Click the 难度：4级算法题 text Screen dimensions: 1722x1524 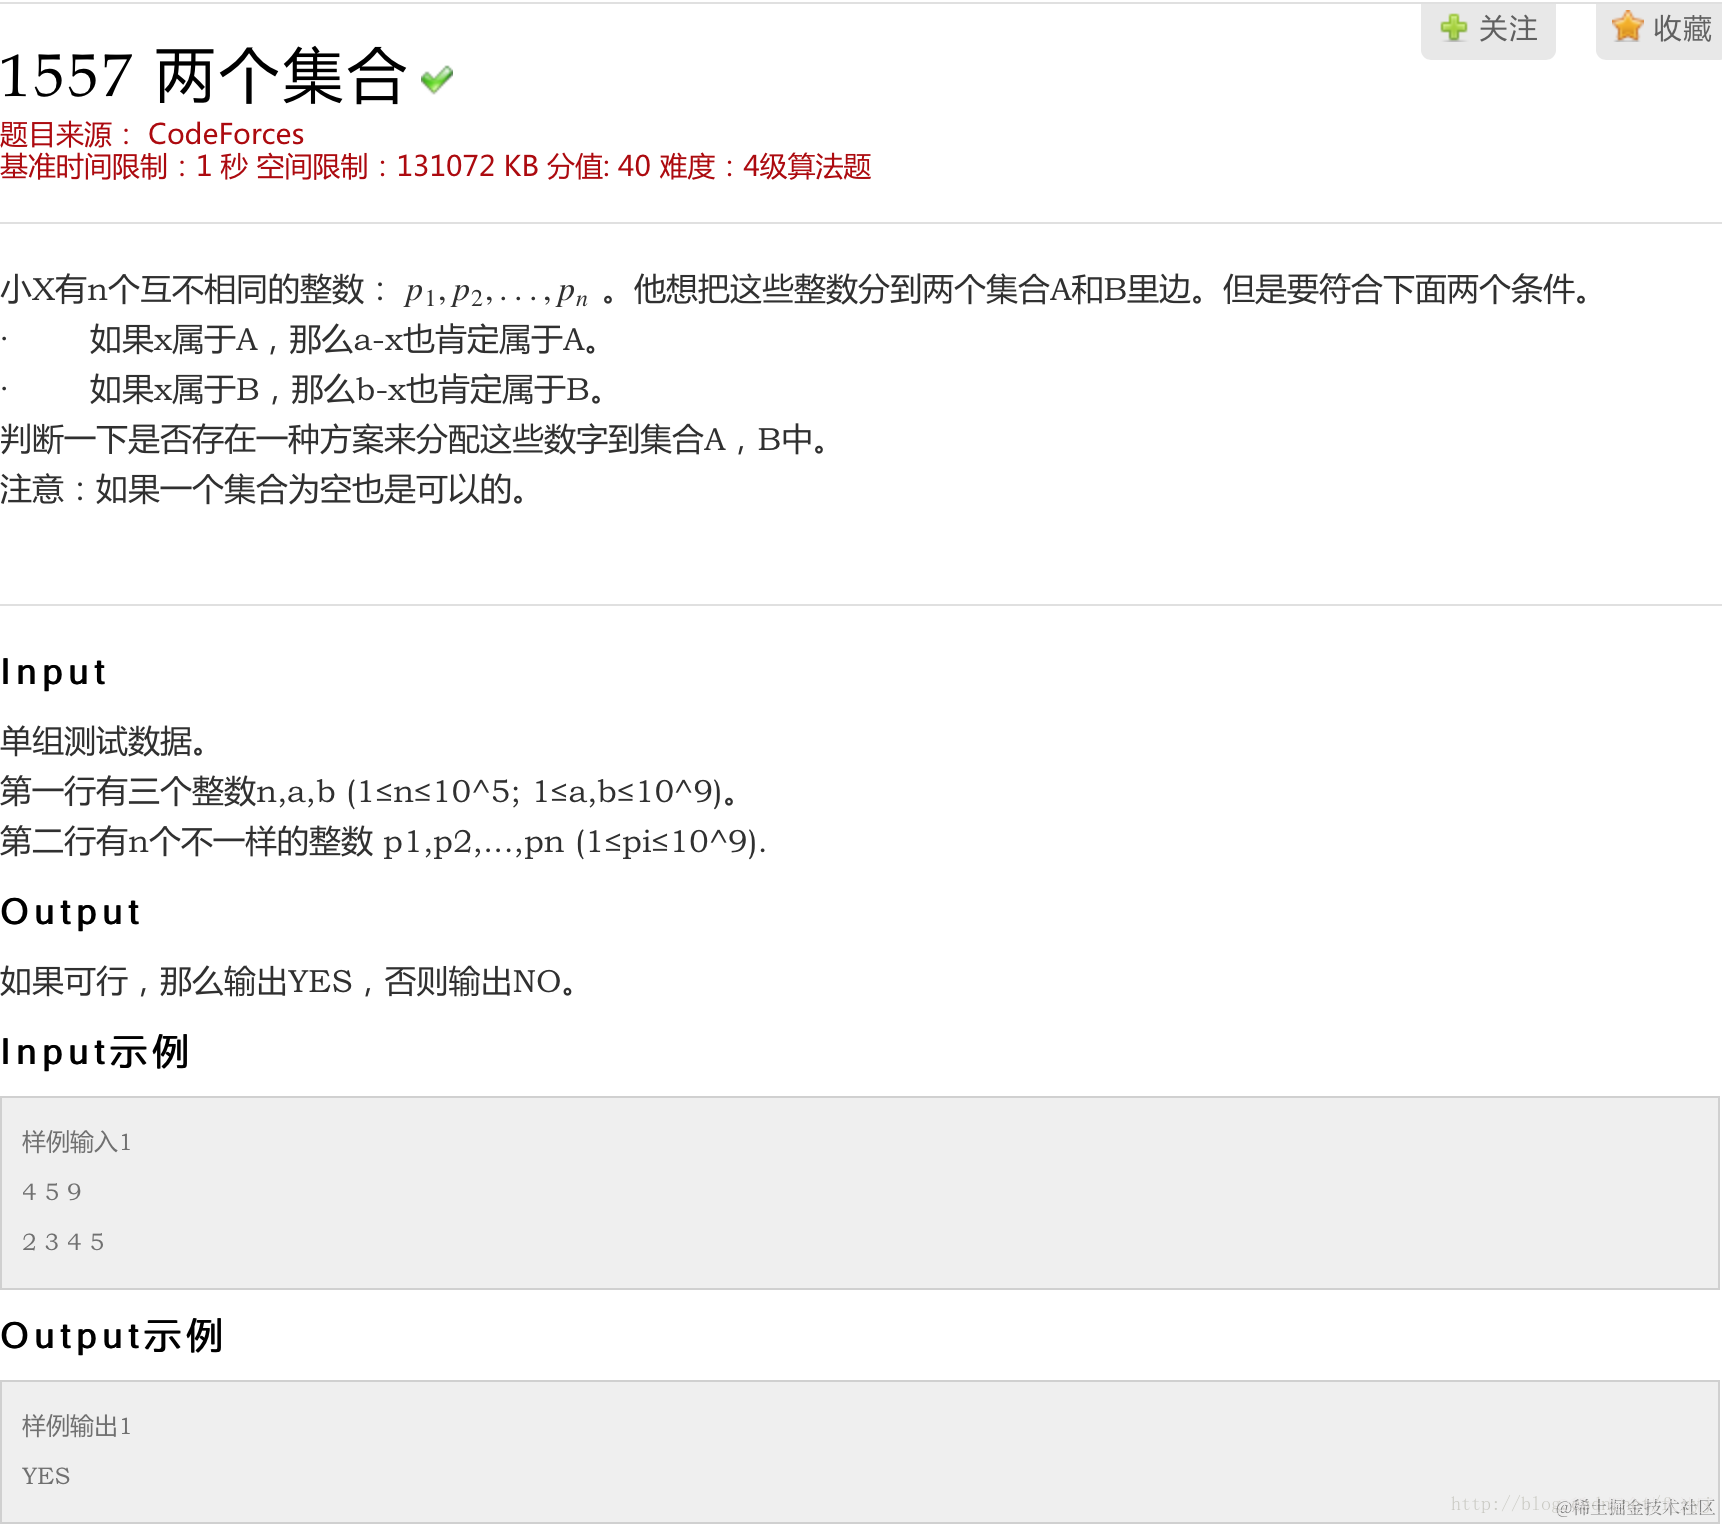765,166
